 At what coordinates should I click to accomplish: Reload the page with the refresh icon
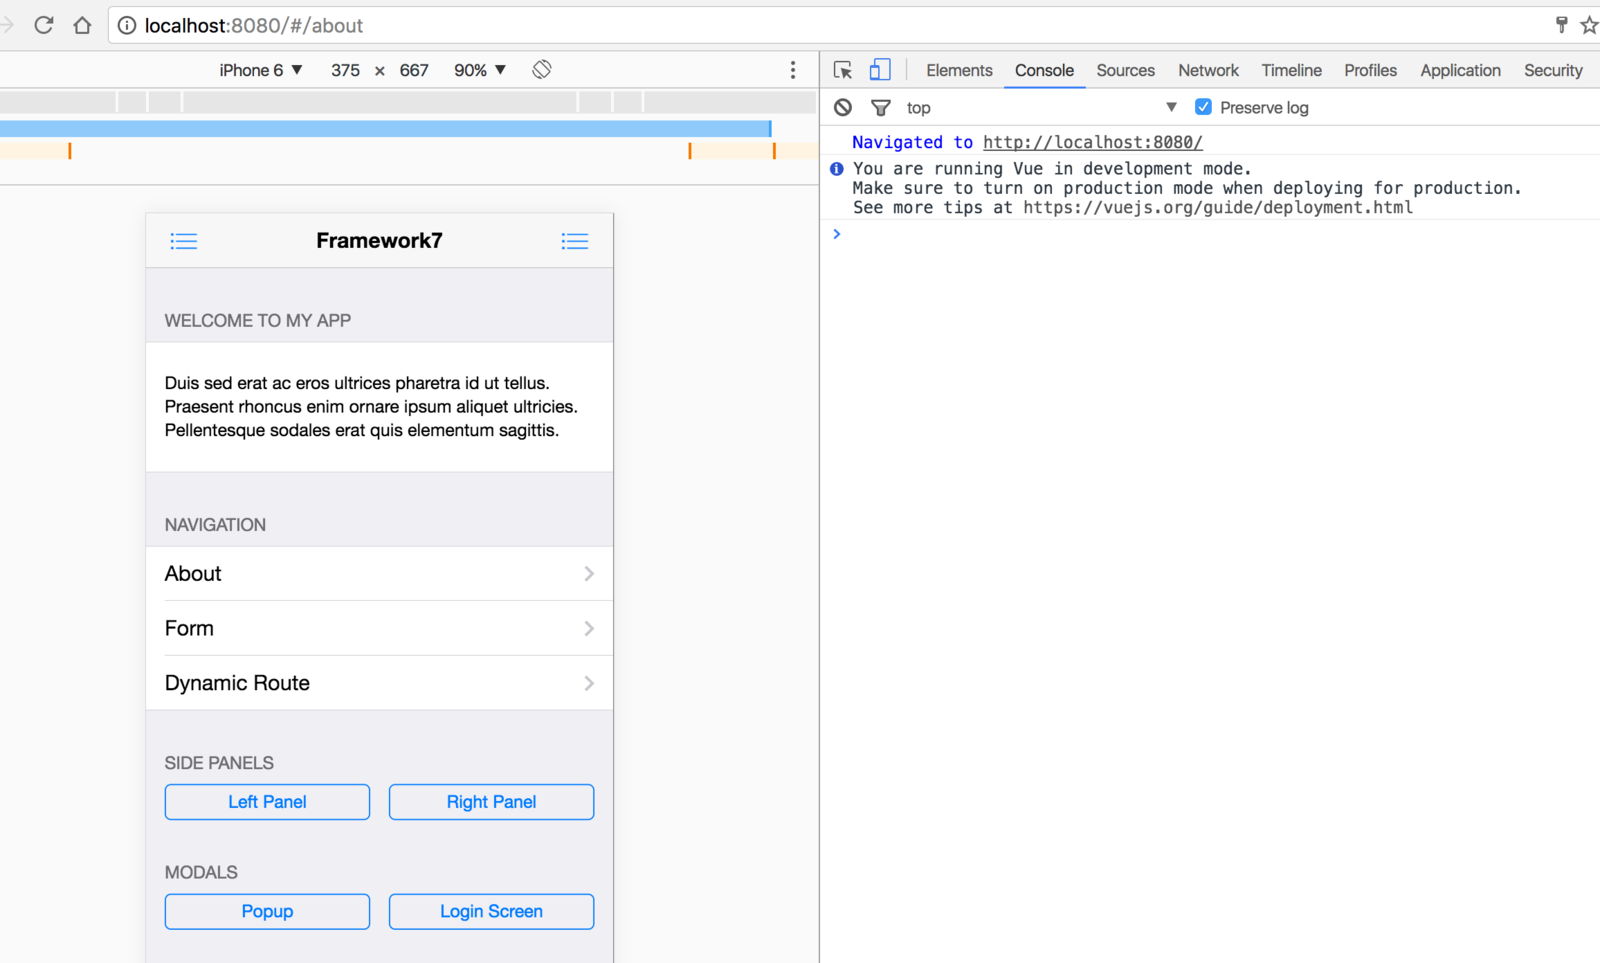tap(43, 25)
